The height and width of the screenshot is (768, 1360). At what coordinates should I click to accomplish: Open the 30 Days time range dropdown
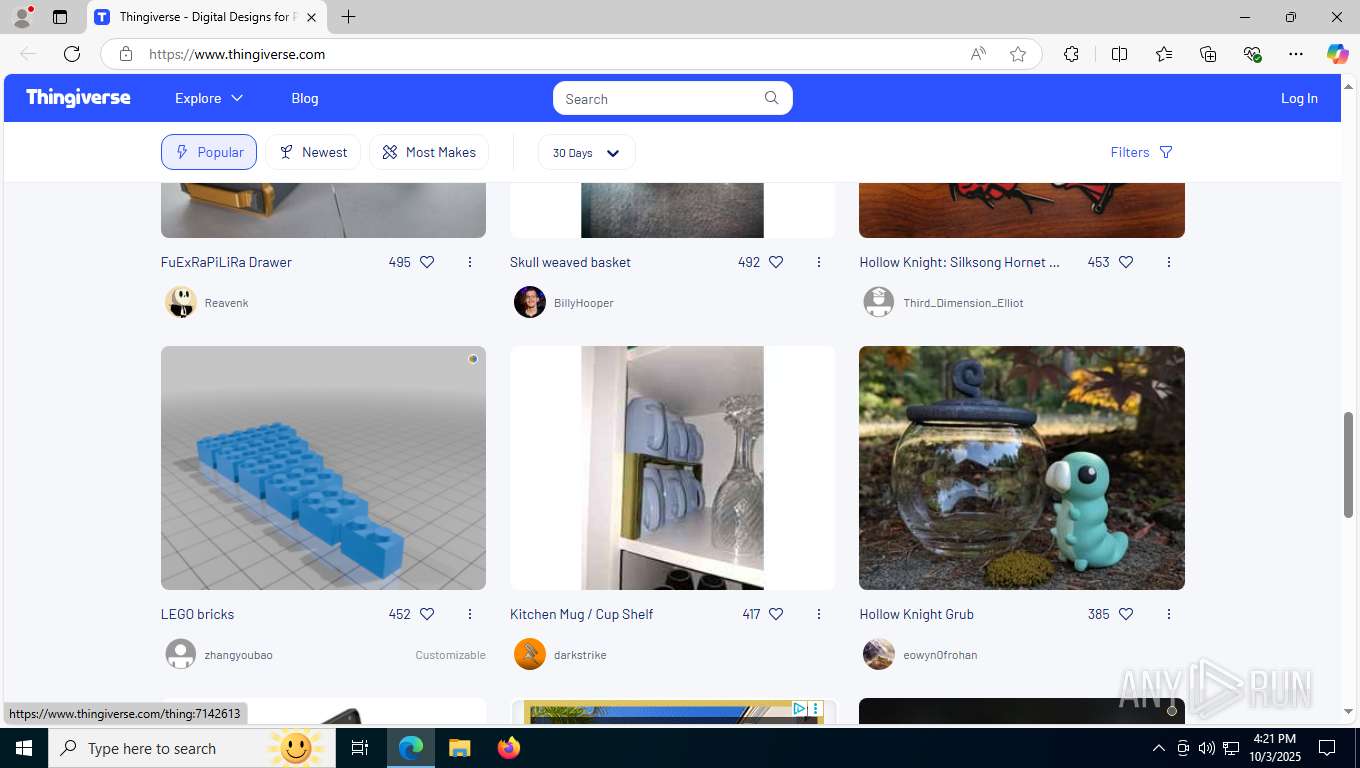click(x=586, y=152)
